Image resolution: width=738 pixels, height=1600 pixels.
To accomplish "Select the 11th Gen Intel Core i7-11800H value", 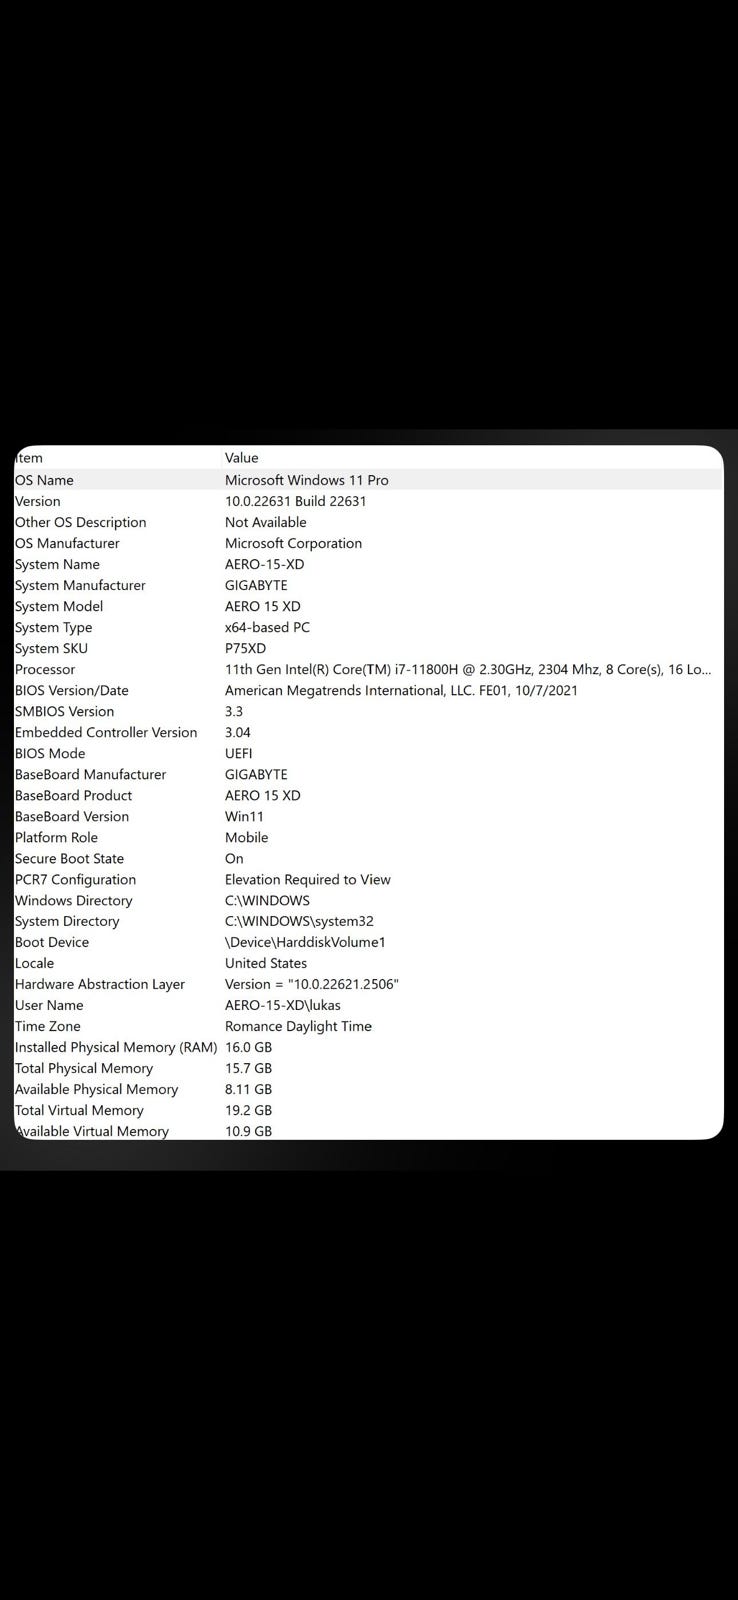I will tap(468, 669).
